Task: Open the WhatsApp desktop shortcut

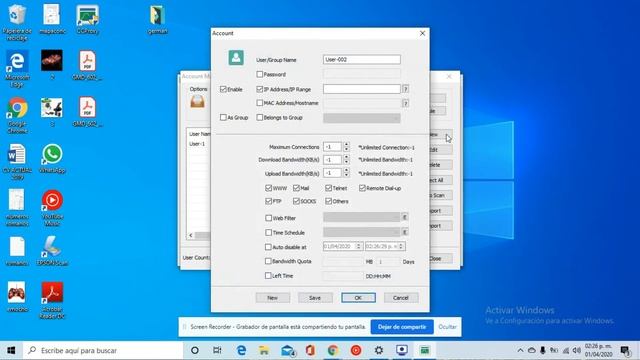Action: tap(52, 158)
